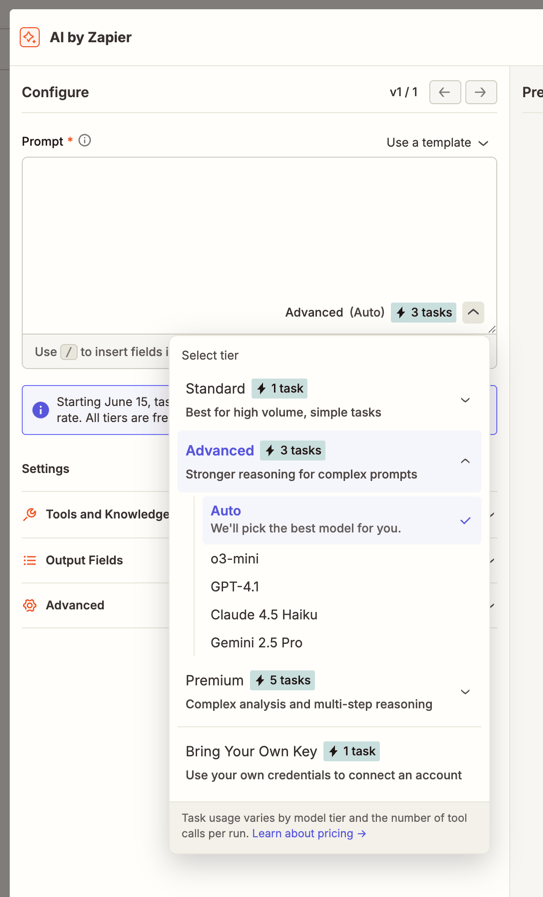This screenshot has height=897, width=543.
Task: Click the Advanced settings gear icon
Action: point(30,605)
